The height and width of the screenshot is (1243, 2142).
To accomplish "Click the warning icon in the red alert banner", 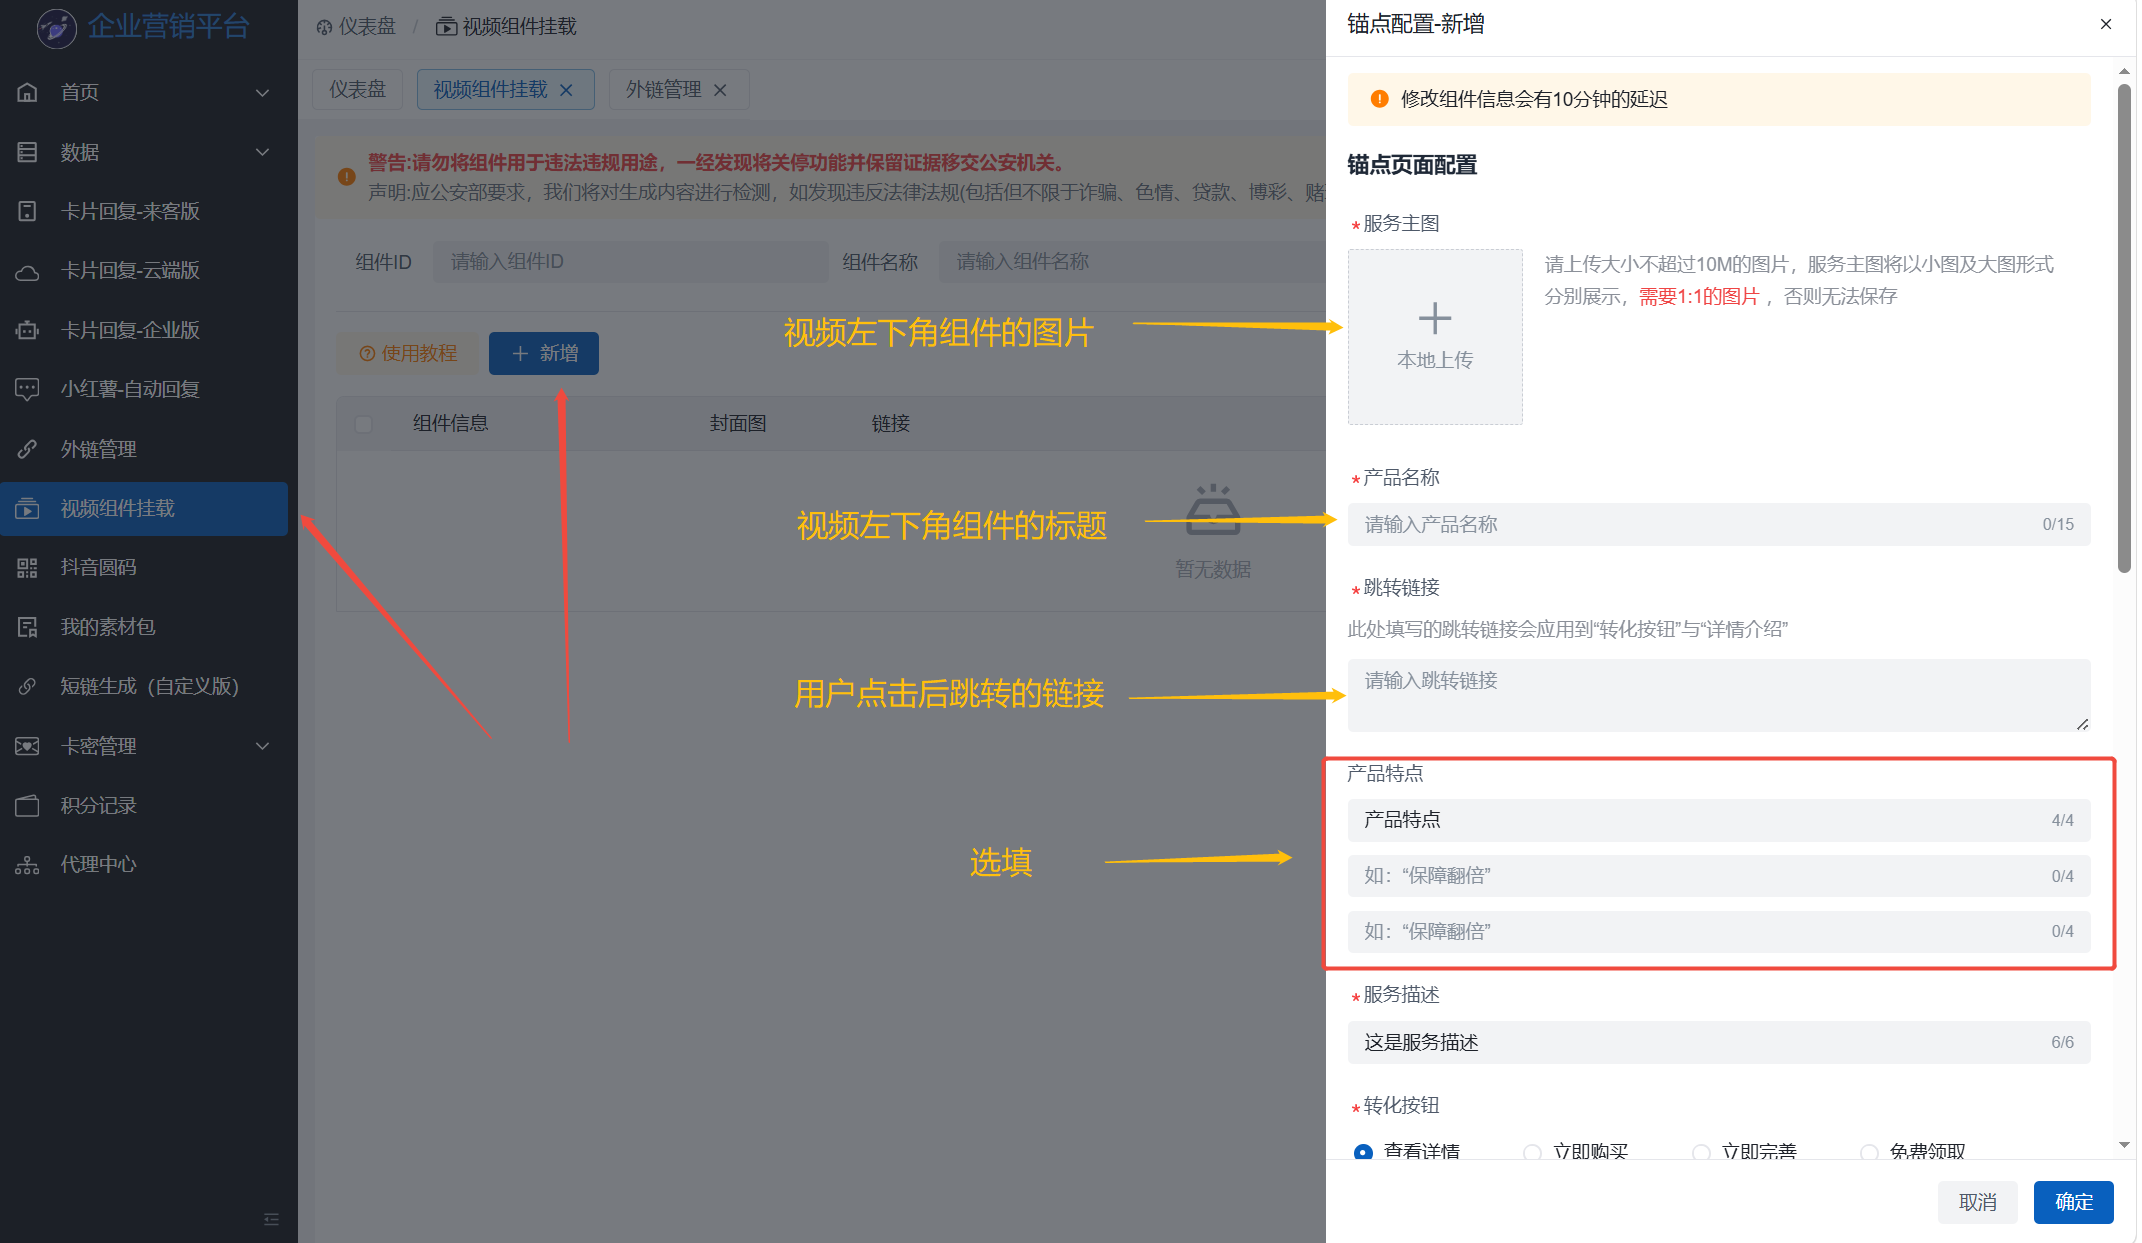I will click(x=346, y=177).
